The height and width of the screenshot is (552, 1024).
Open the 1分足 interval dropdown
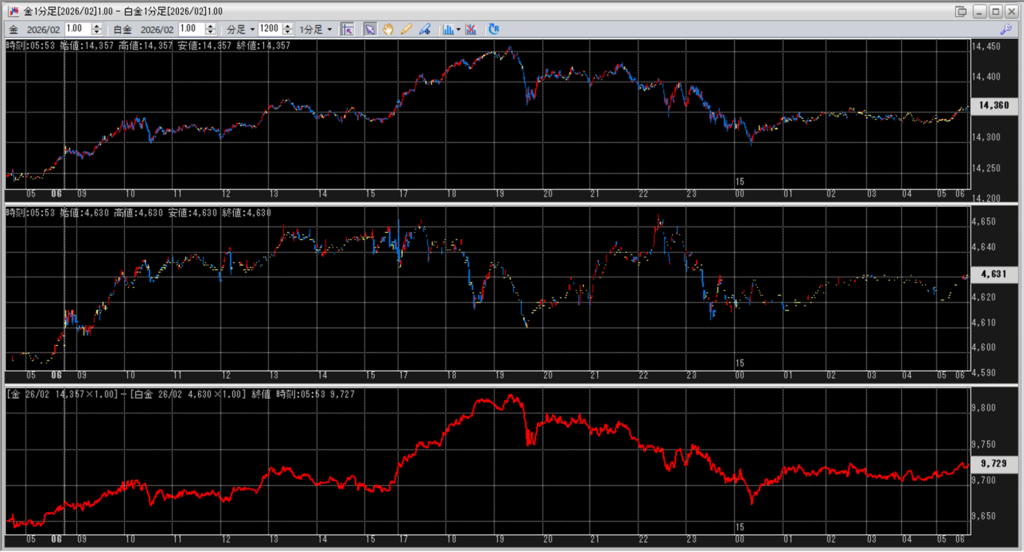point(316,29)
